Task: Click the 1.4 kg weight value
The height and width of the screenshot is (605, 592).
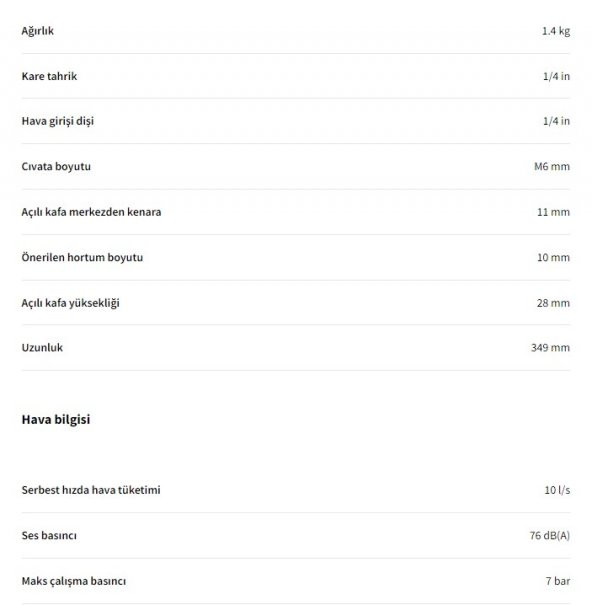Action: [x=556, y=31]
